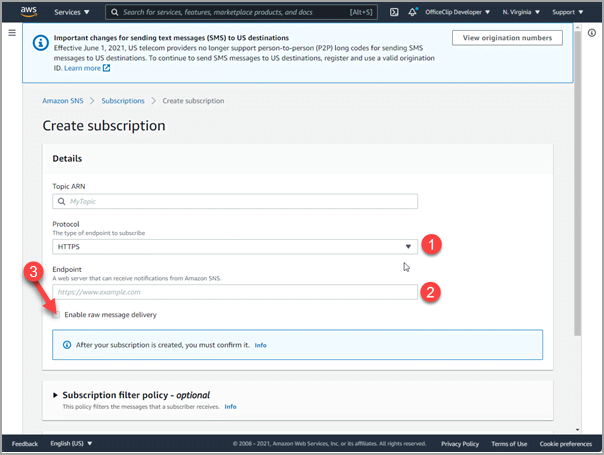Open the Cookie preferences link
The width and height of the screenshot is (604, 455).
(565, 444)
